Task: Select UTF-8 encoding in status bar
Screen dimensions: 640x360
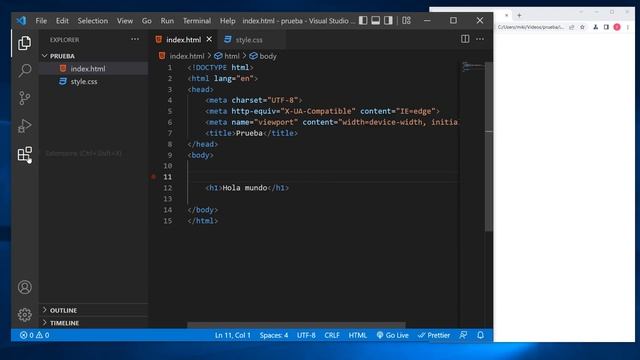Action: (306, 335)
